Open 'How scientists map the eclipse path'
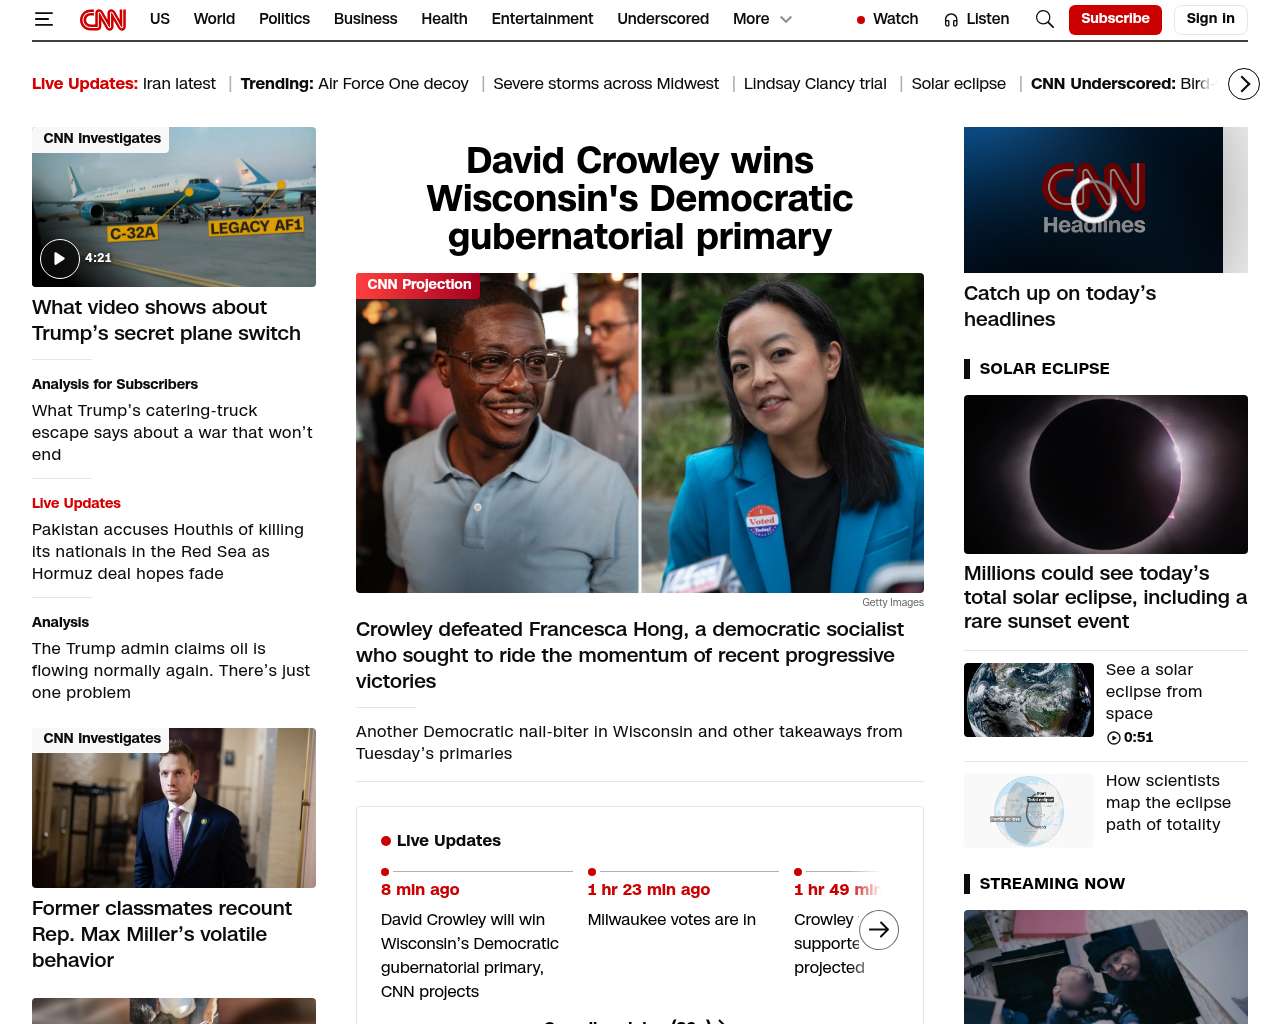This screenshot has height=1024, width=1280. coord(1168,802)
